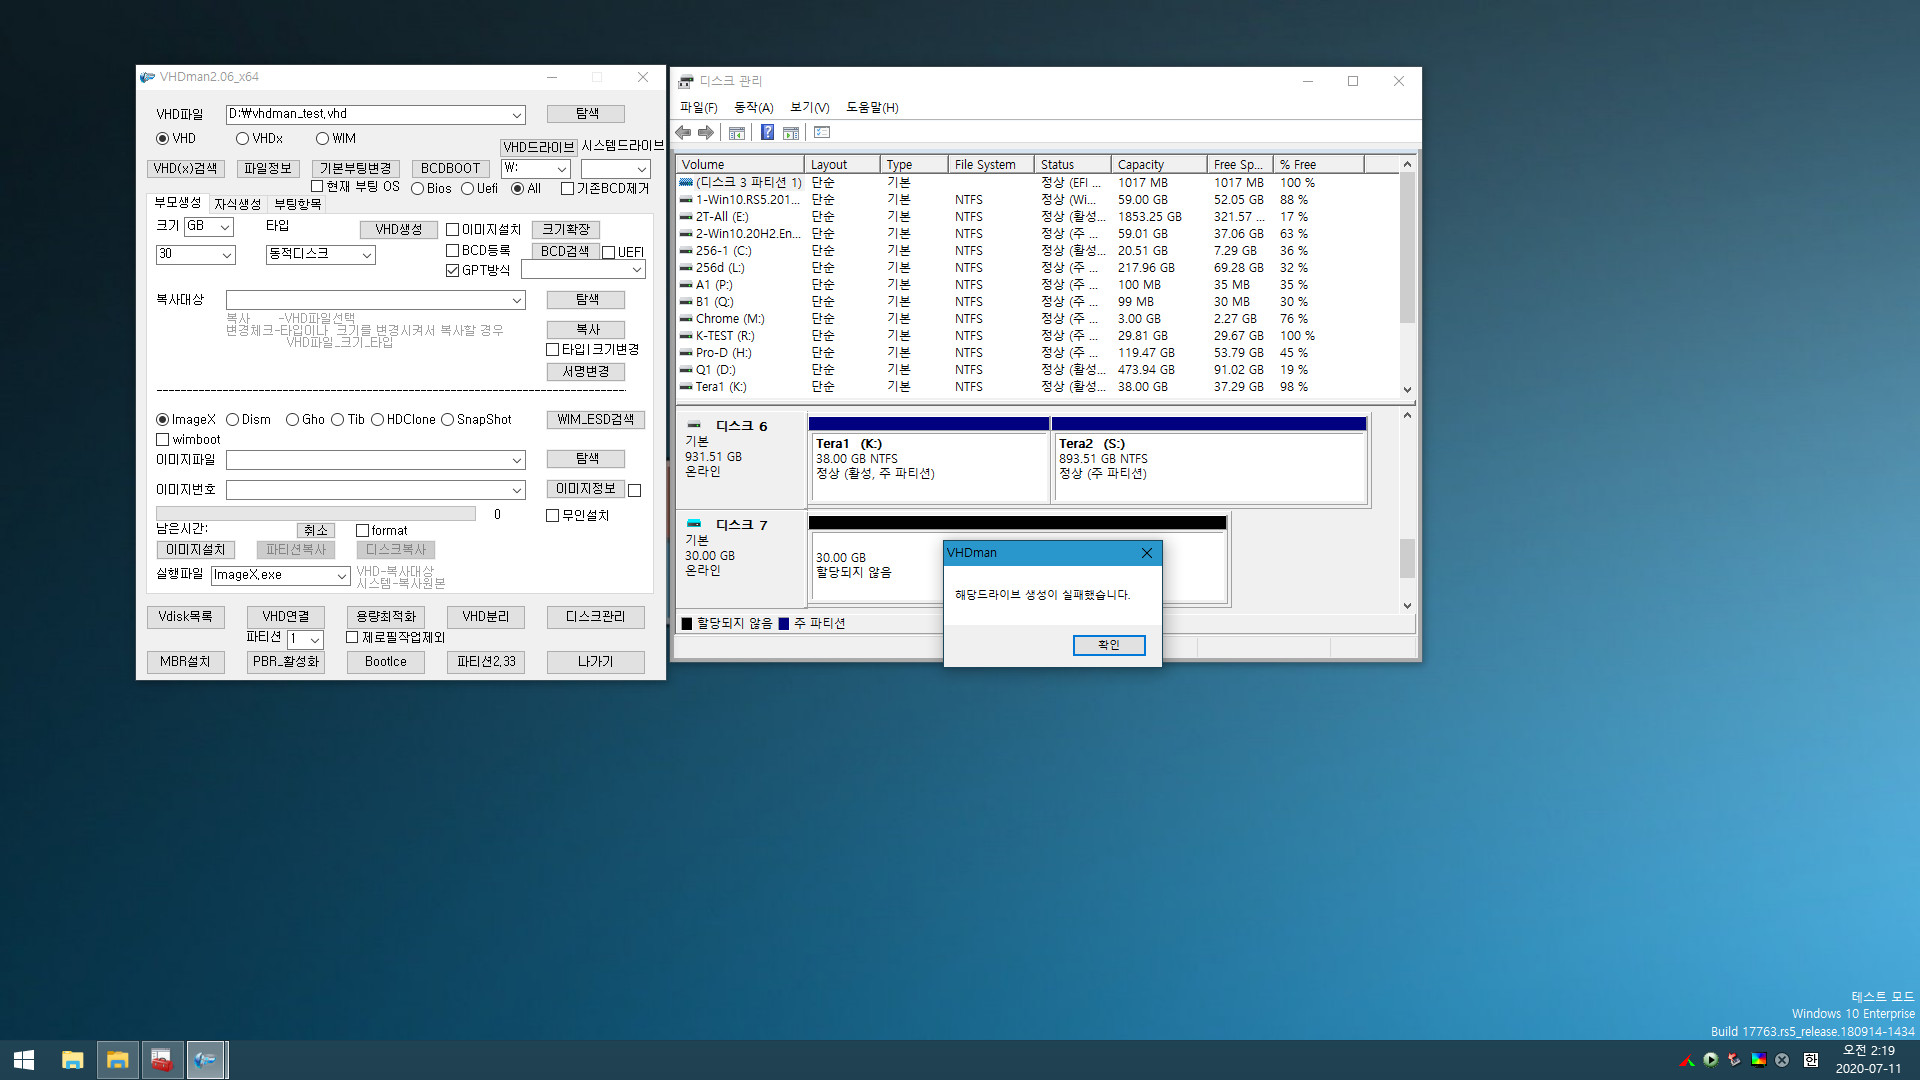Open the 동적디스크 type dropdown

pos(367,255)
